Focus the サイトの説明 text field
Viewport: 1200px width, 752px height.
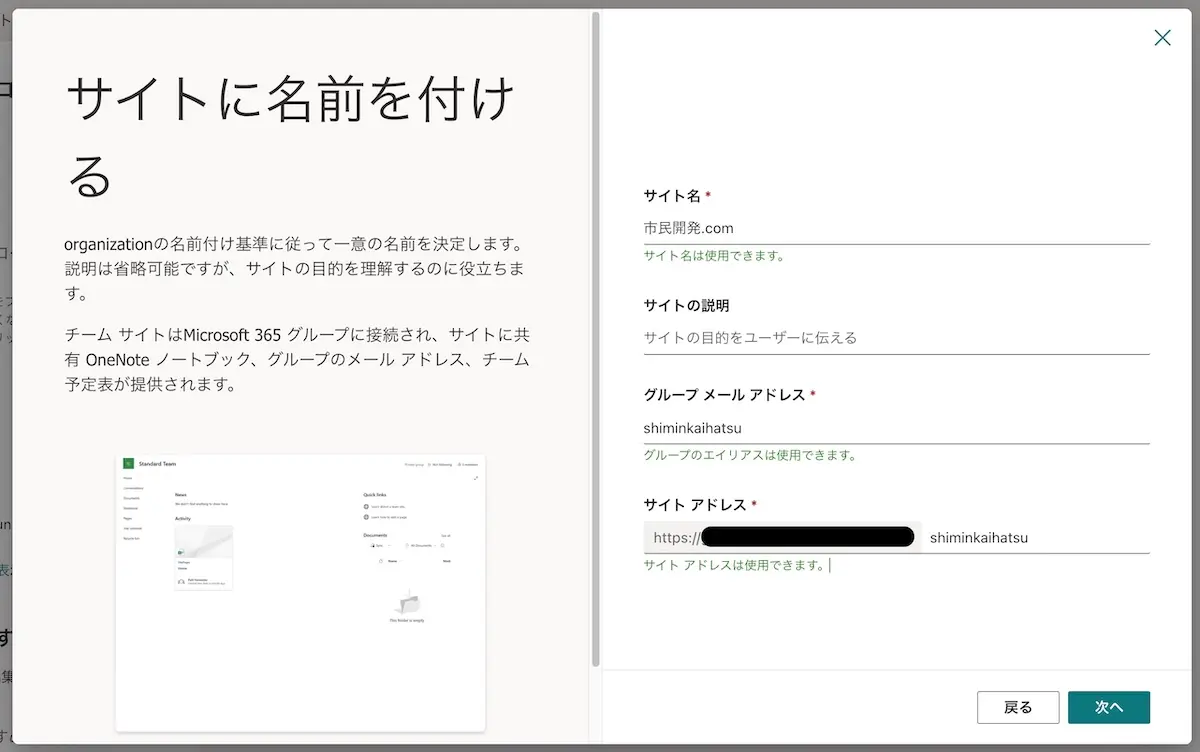point(896,338)
